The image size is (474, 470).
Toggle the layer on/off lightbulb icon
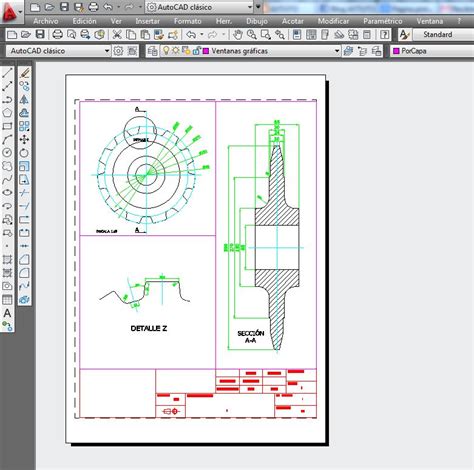pyautogui.click(x=166, y=51)
